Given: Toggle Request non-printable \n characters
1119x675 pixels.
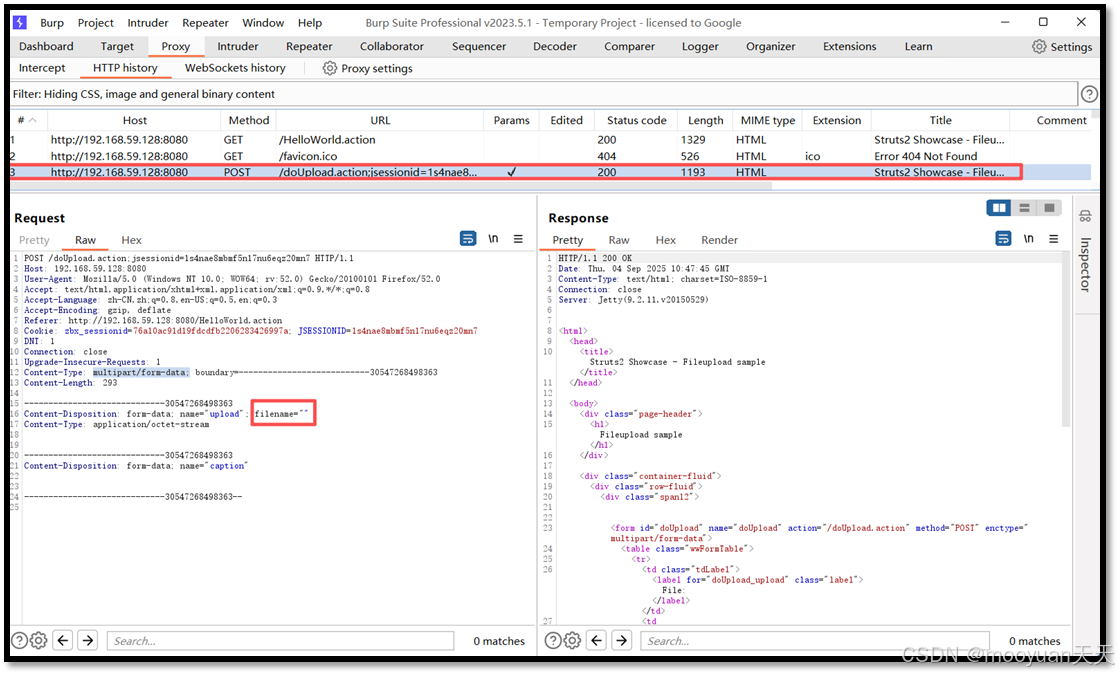Looking at the screenshot, I should (x=493, y=239).
